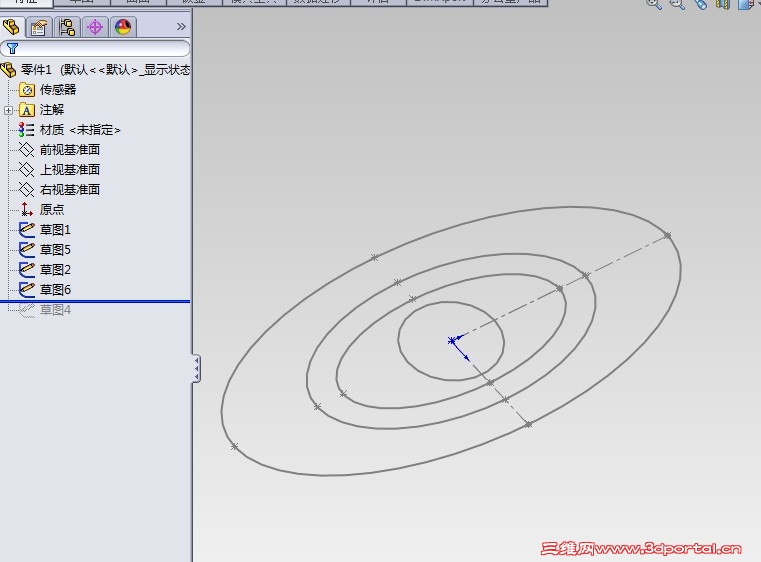Select sketch 草图5 in the tree
This screenshot has width=761, height=562.
tap(45, 249)
